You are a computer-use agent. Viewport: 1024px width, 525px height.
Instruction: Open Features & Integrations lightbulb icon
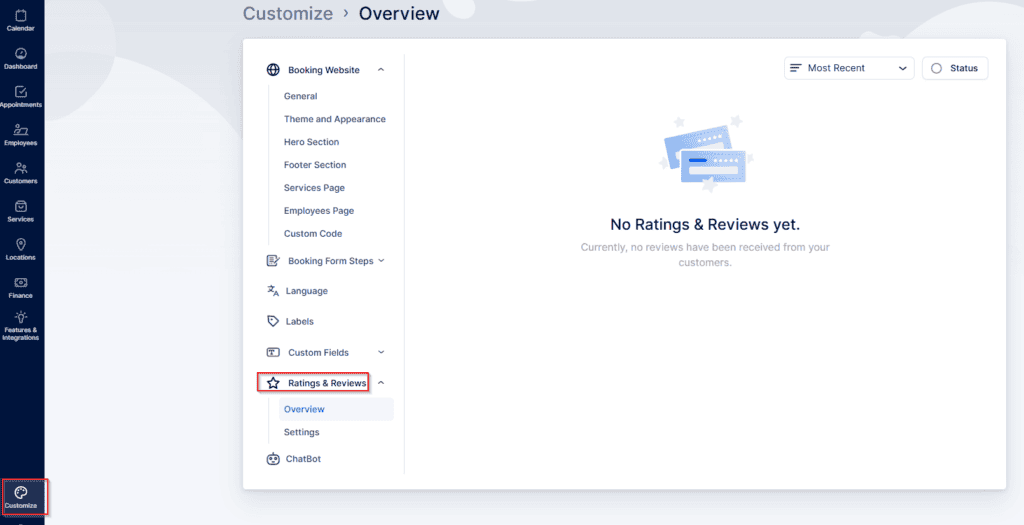coord(21,317)
